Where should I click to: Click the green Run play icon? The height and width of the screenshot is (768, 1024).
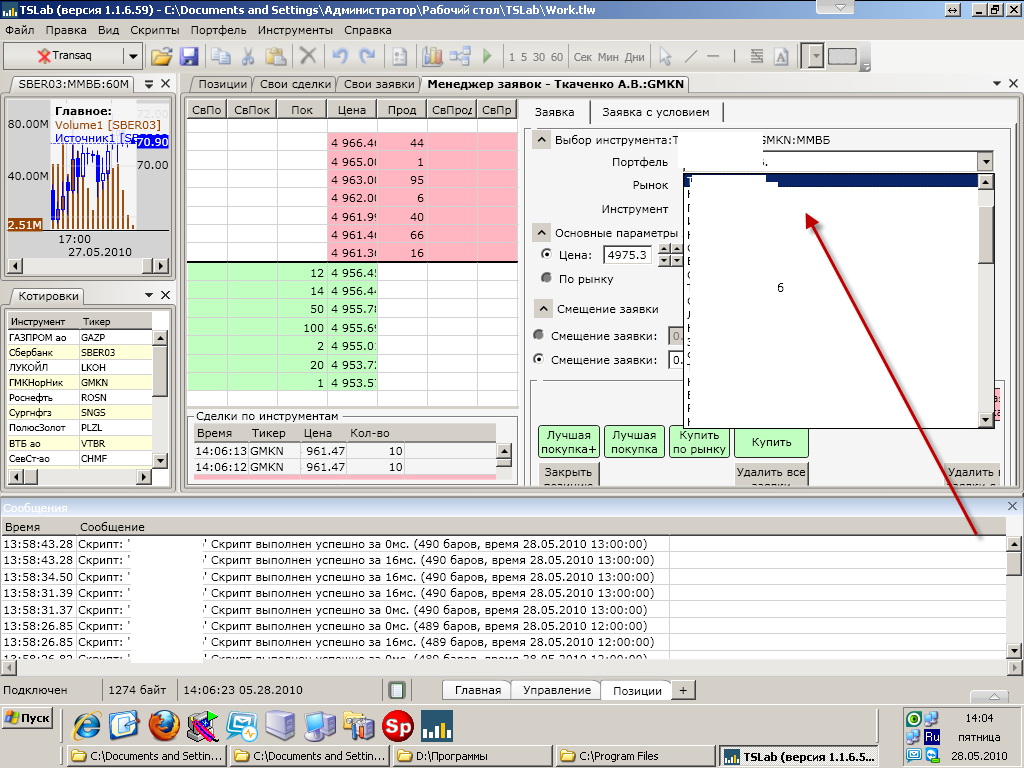tap(487, 56)
